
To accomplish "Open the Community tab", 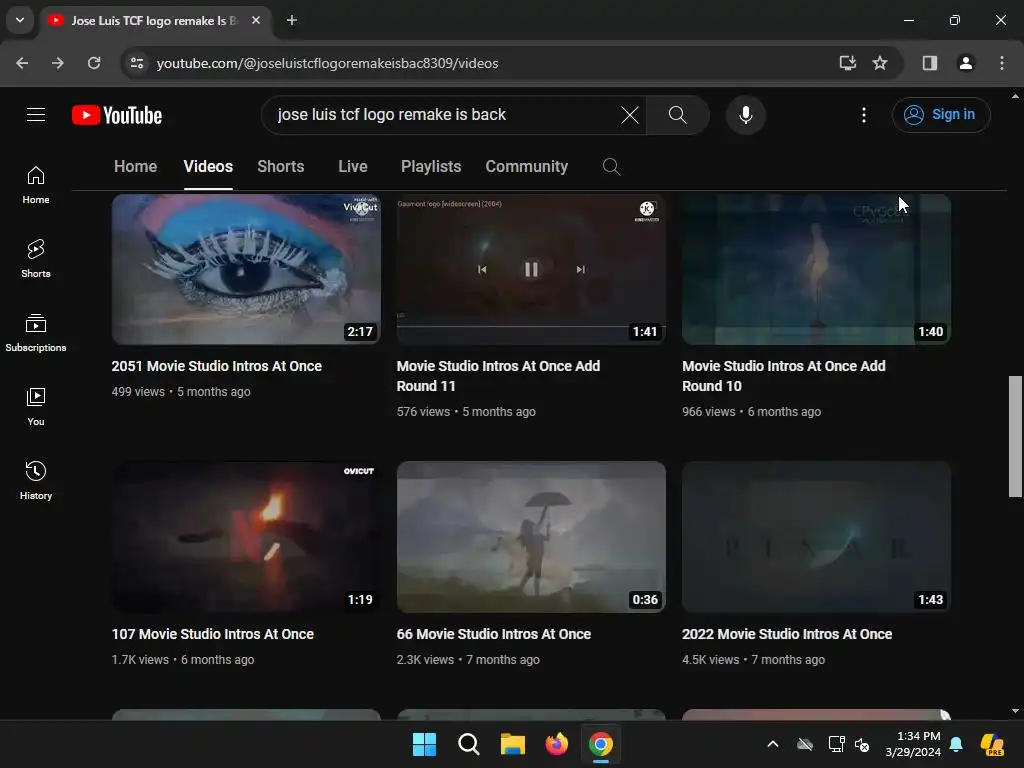I will click(x=526, y=167).
